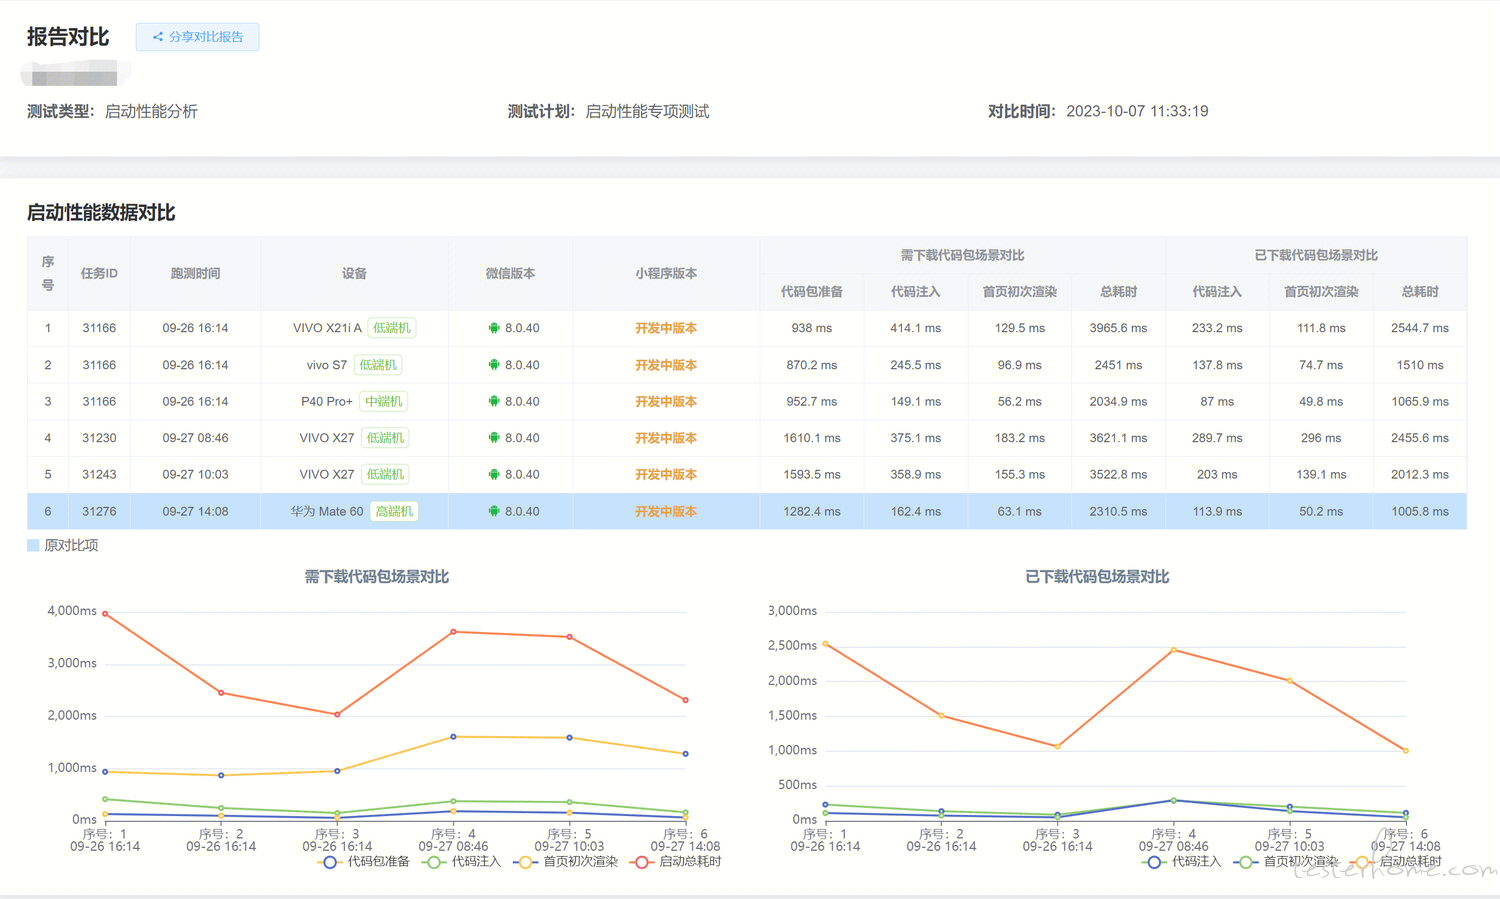Viewport: 1500px width, 899px height.
Task: Toggle 启动总耗时 legend in 需下载代码包 chart
Action: [675, 861]
